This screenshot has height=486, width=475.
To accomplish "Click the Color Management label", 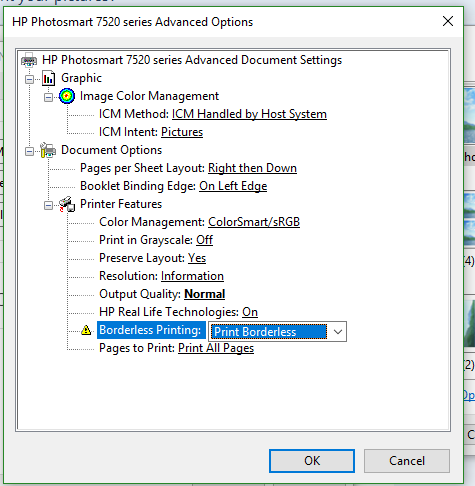I will pos(152,222).
